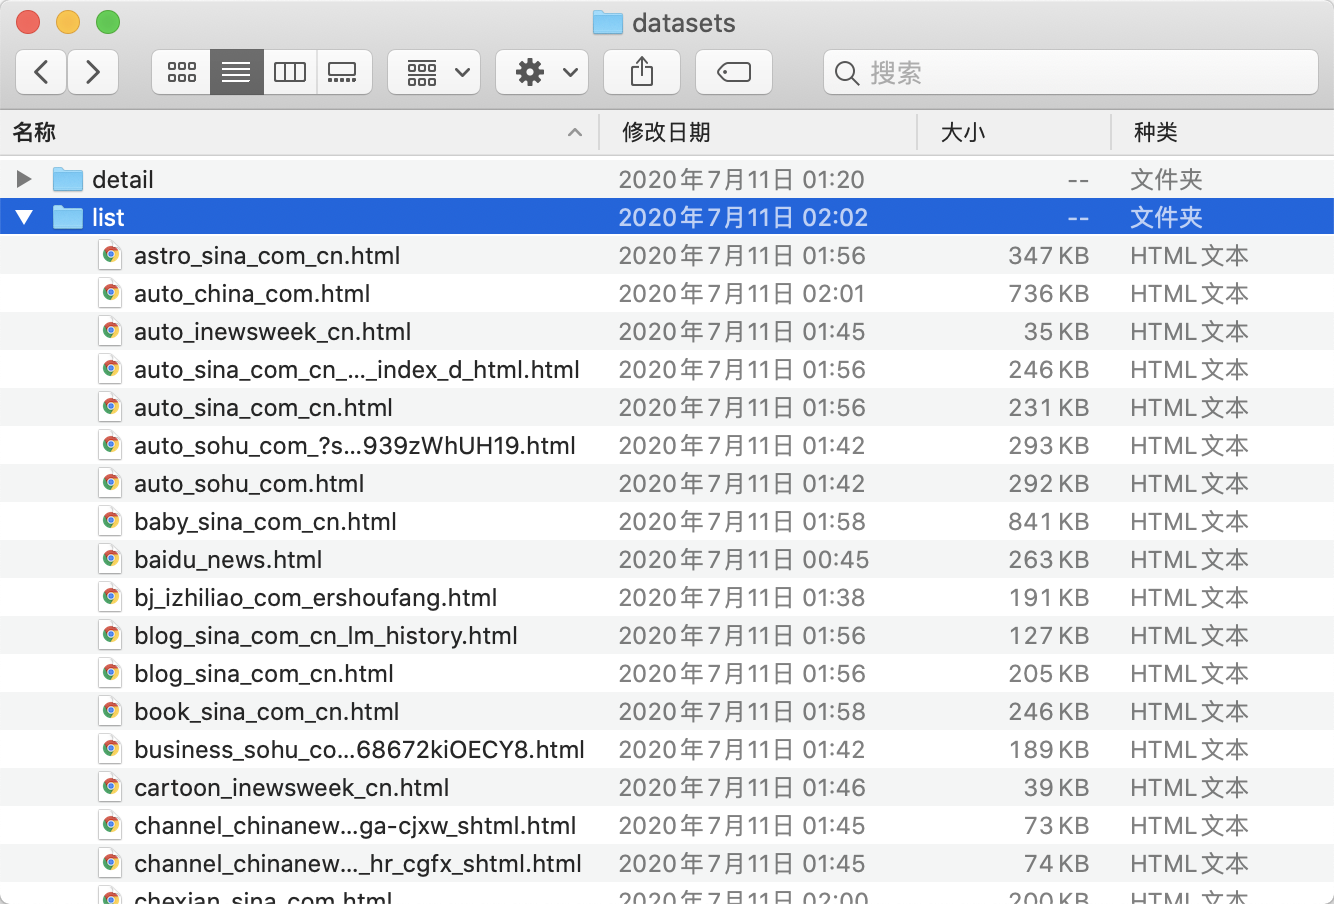1334x904 pixels.
Task: Open the group-by arrangement dropdown
Action: point(434,72)
